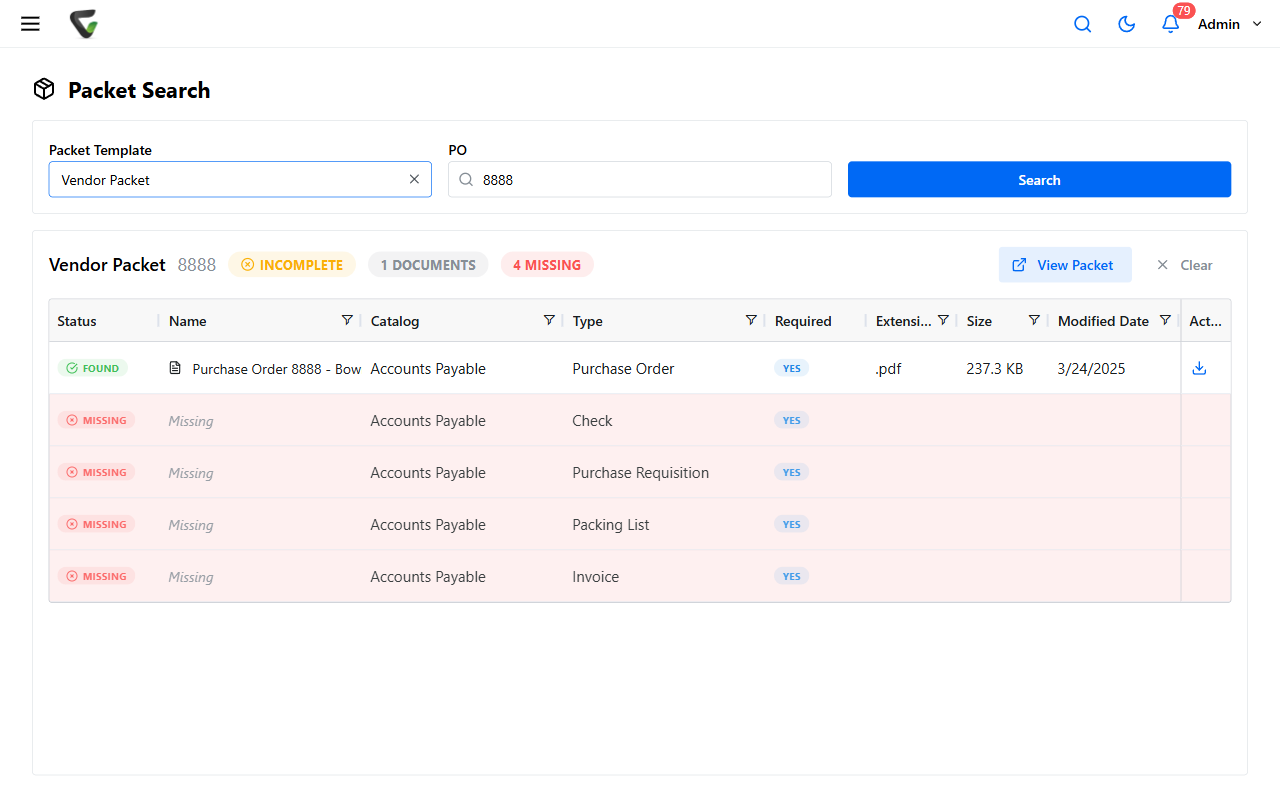
Task: Open the hamburger navigation menu
Action: 30,24
